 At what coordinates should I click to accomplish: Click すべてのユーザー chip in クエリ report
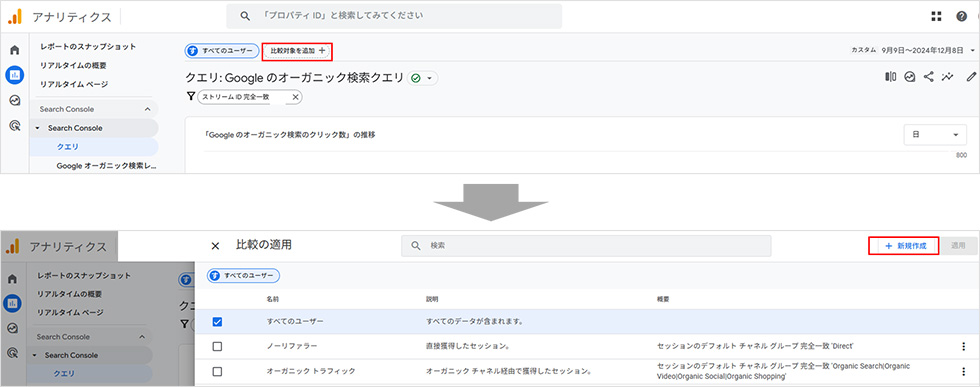tap(222, 51)
